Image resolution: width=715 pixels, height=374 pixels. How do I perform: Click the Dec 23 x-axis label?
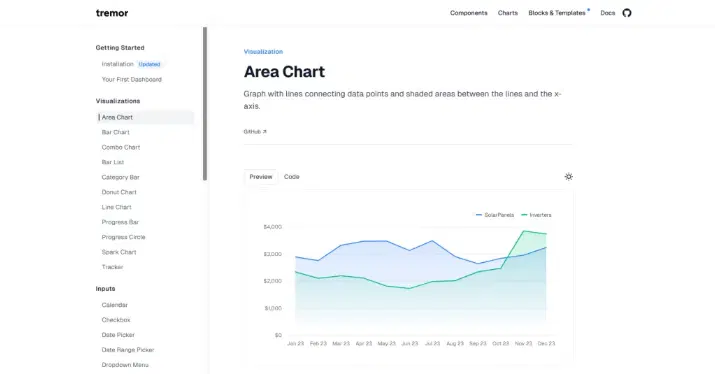point(546,343)
